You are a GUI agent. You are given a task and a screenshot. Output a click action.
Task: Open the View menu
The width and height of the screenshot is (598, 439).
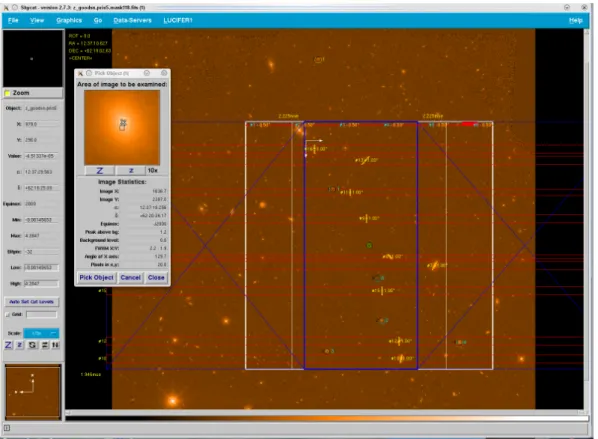[37, 20]
